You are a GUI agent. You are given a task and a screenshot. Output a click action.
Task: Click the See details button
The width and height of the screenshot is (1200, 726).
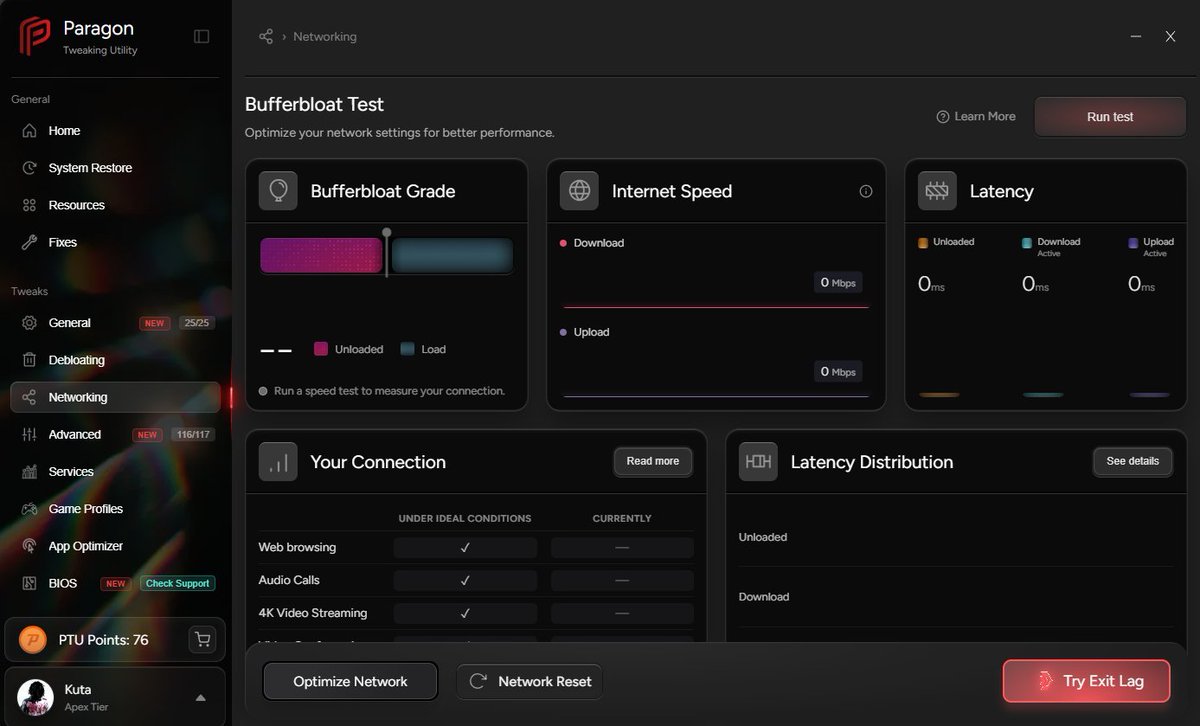(1133, 461)
